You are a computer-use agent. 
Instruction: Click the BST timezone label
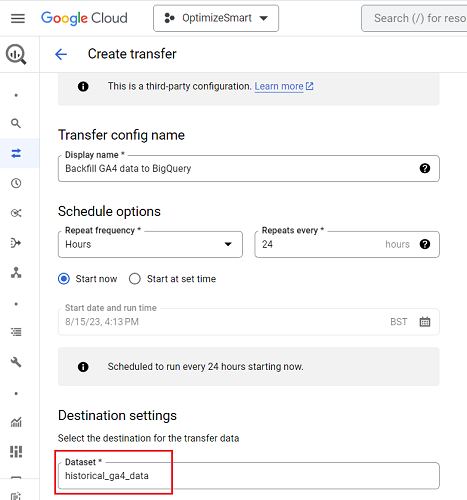[399, 322]
